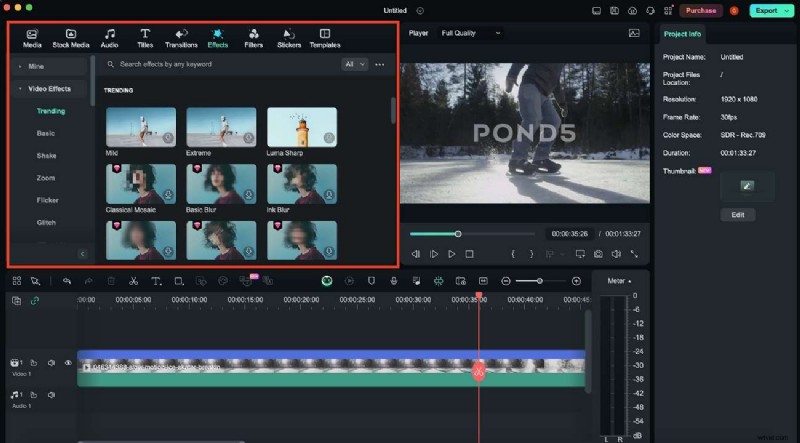Switch to the Titles tab
The image size is (800, 443).
145,38
